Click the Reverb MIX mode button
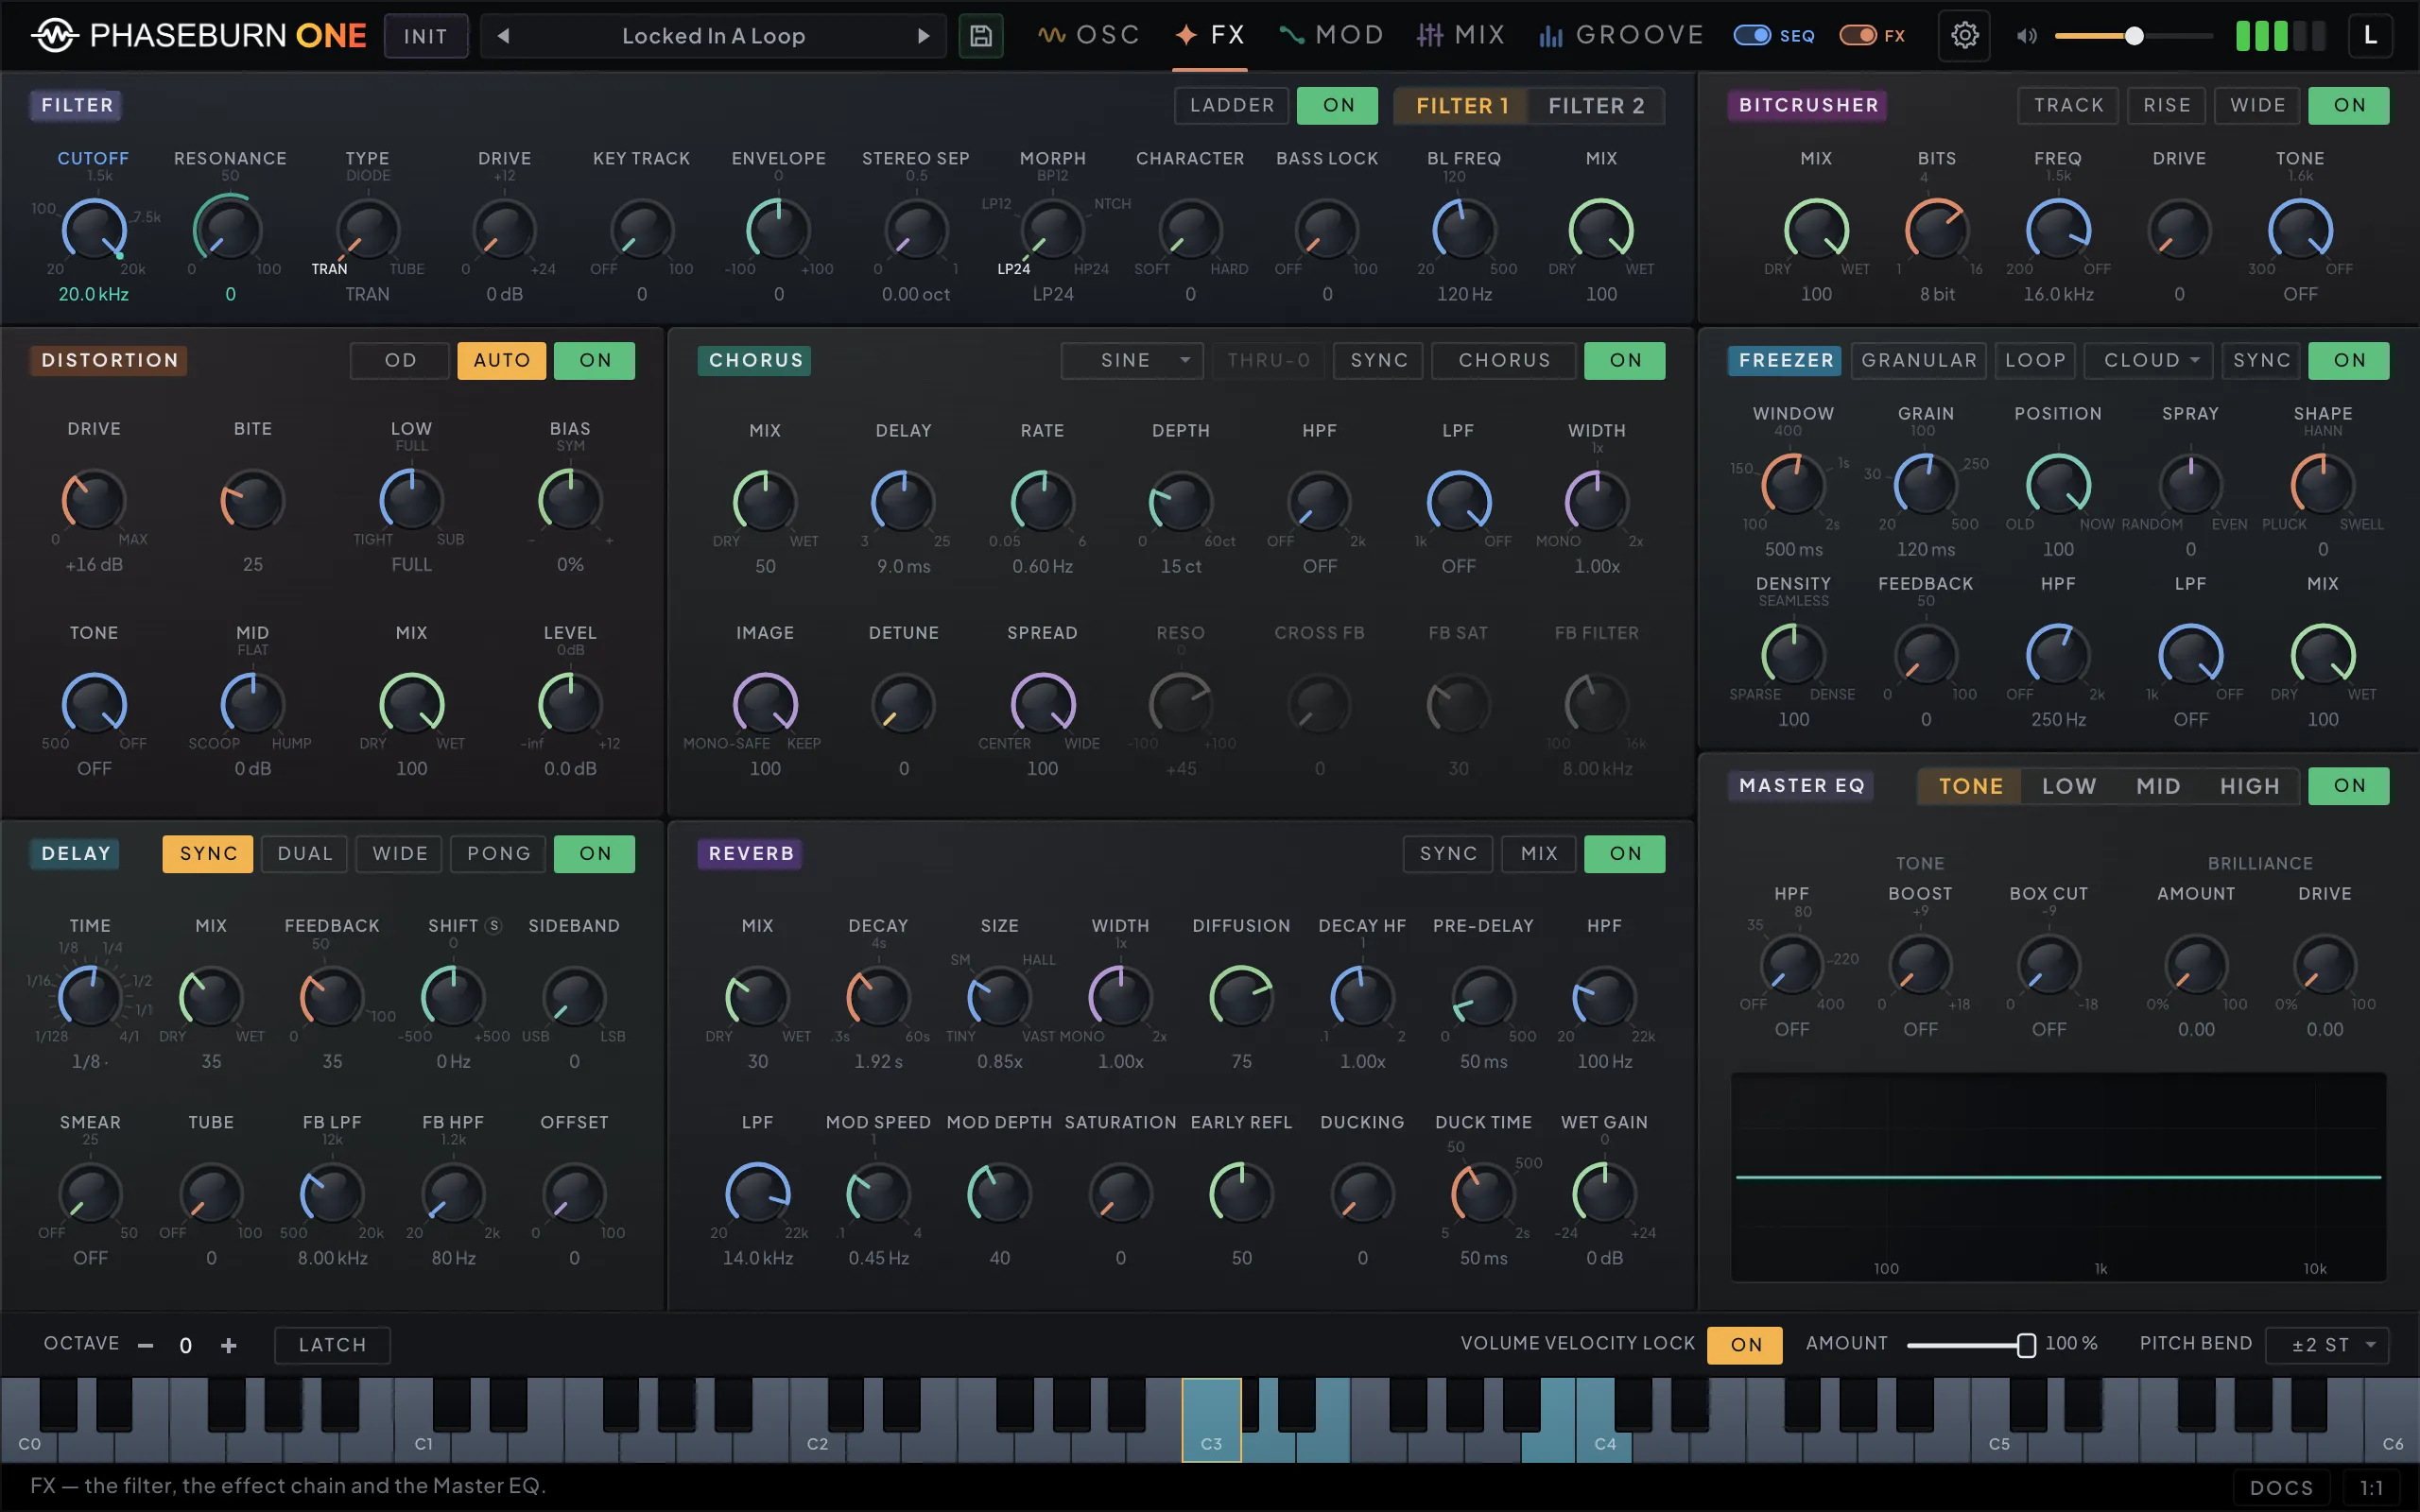Image resolution: width=2420 pixels, height=1512 pixels. [1539, 853]
